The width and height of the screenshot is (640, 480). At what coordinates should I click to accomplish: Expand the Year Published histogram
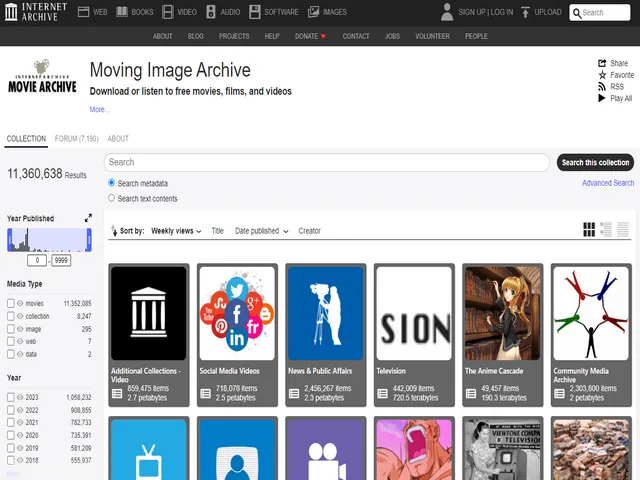[x=88, y=218]
